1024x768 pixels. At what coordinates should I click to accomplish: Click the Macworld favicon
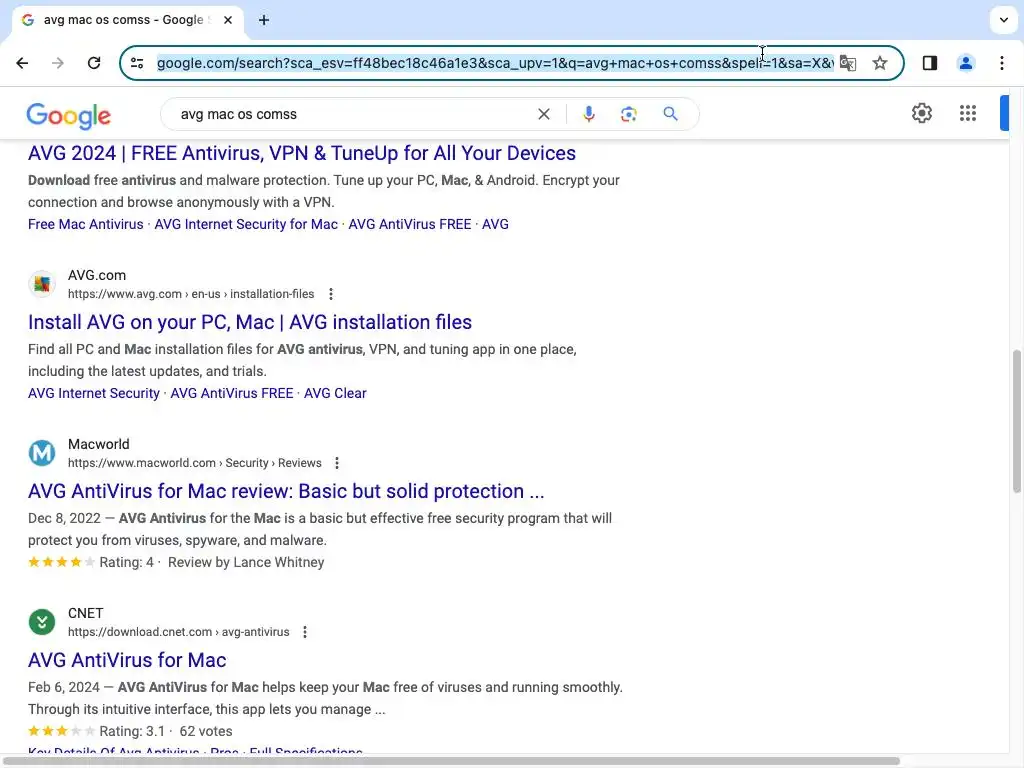pyautogui.click(x=42, y=453)
